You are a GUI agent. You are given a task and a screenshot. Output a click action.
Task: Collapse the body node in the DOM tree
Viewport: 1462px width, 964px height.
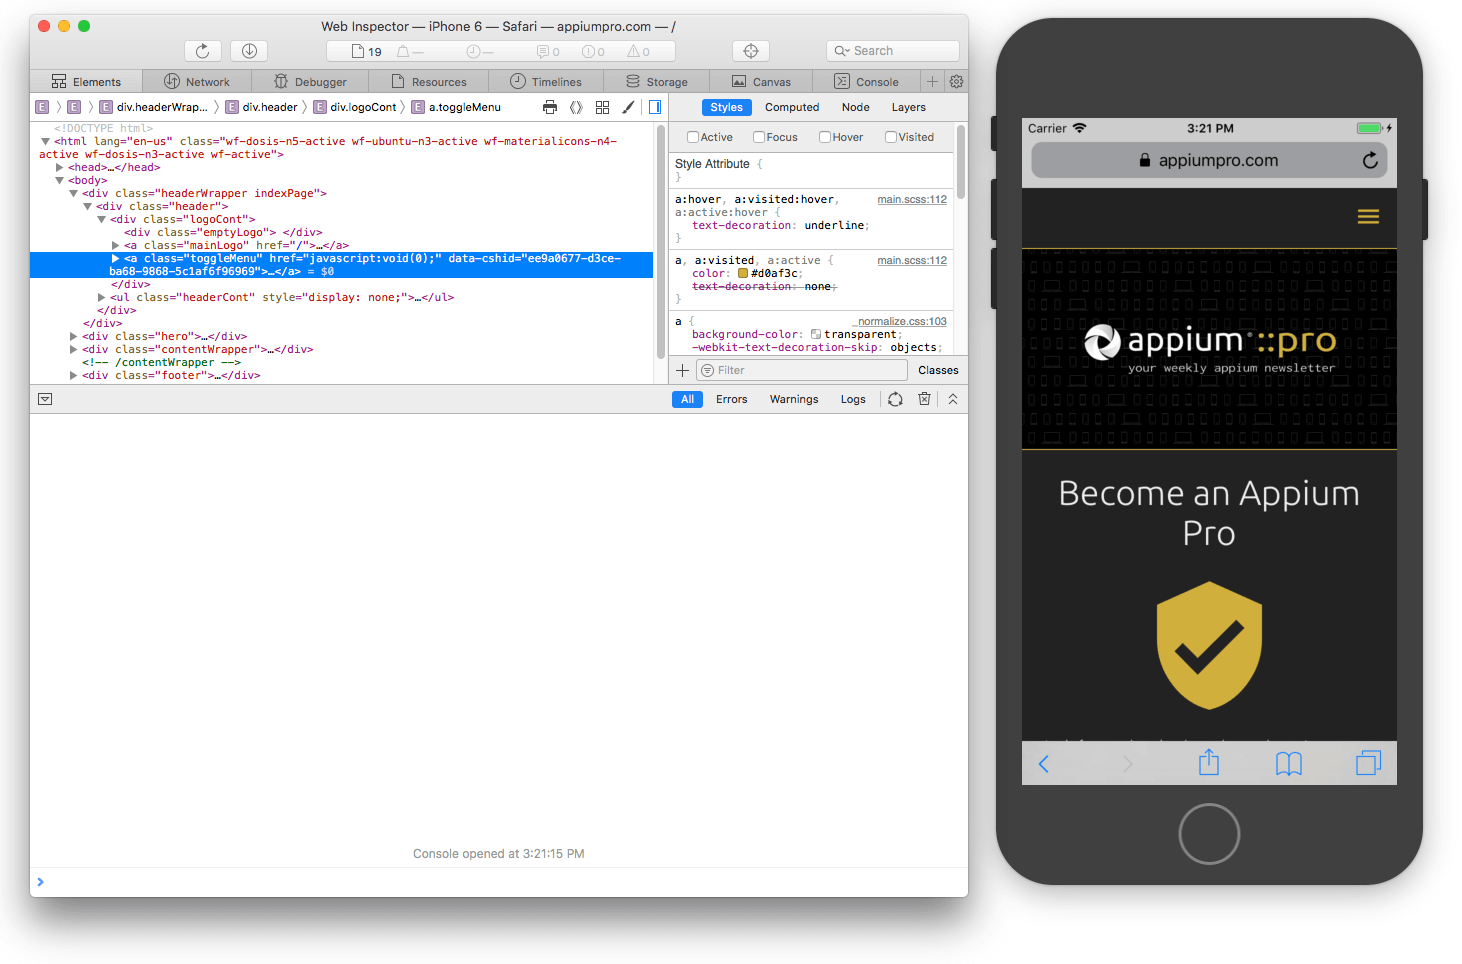pos(59,180)
